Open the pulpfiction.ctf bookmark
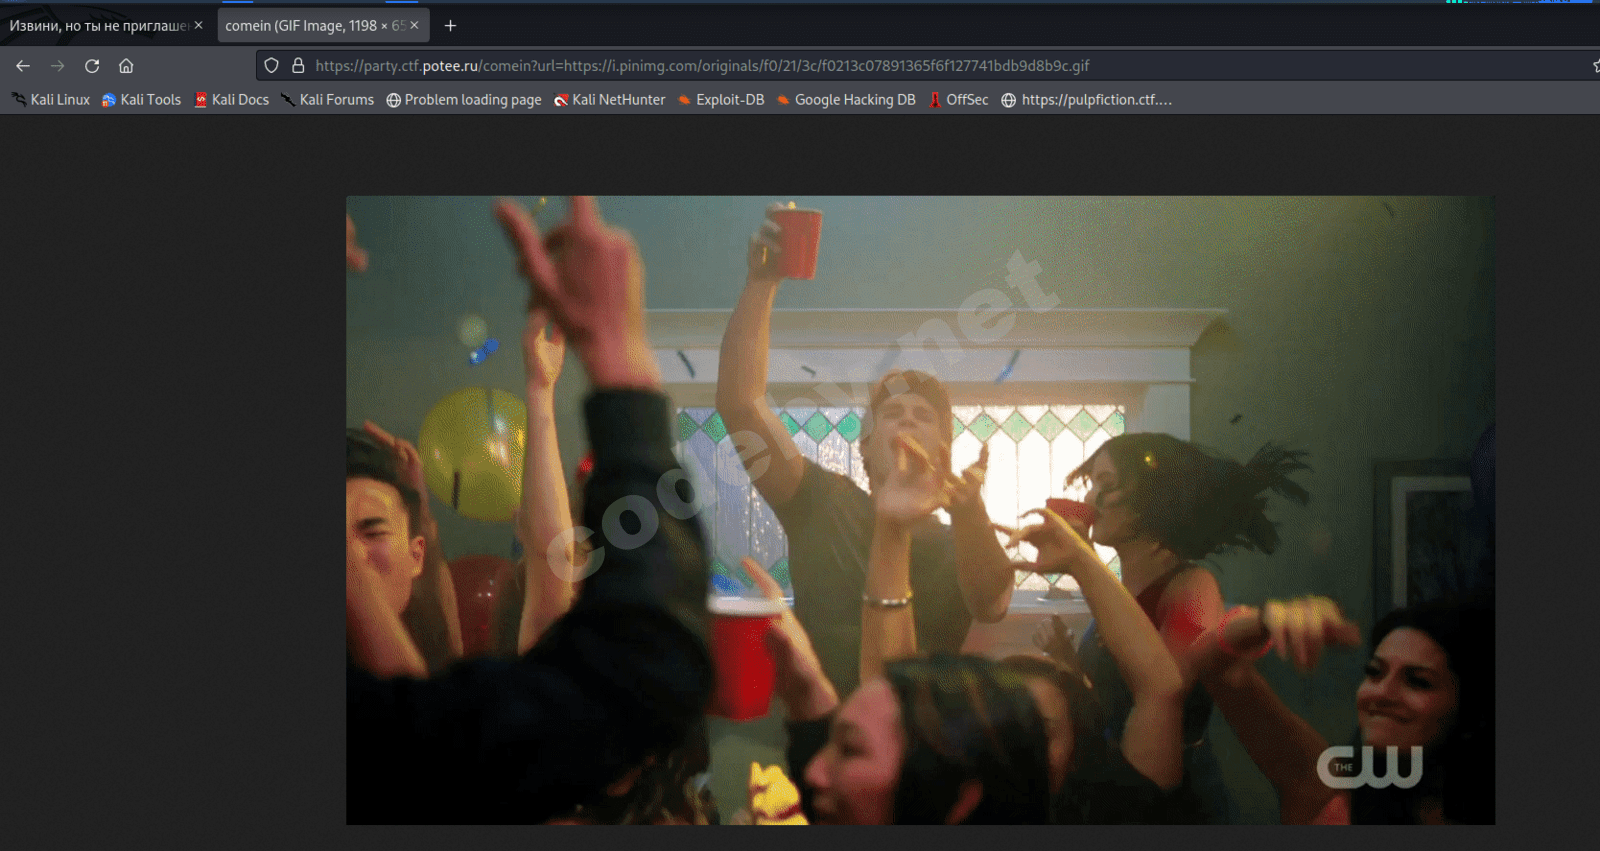The image size is (1600, 851). click(1087, 100)
